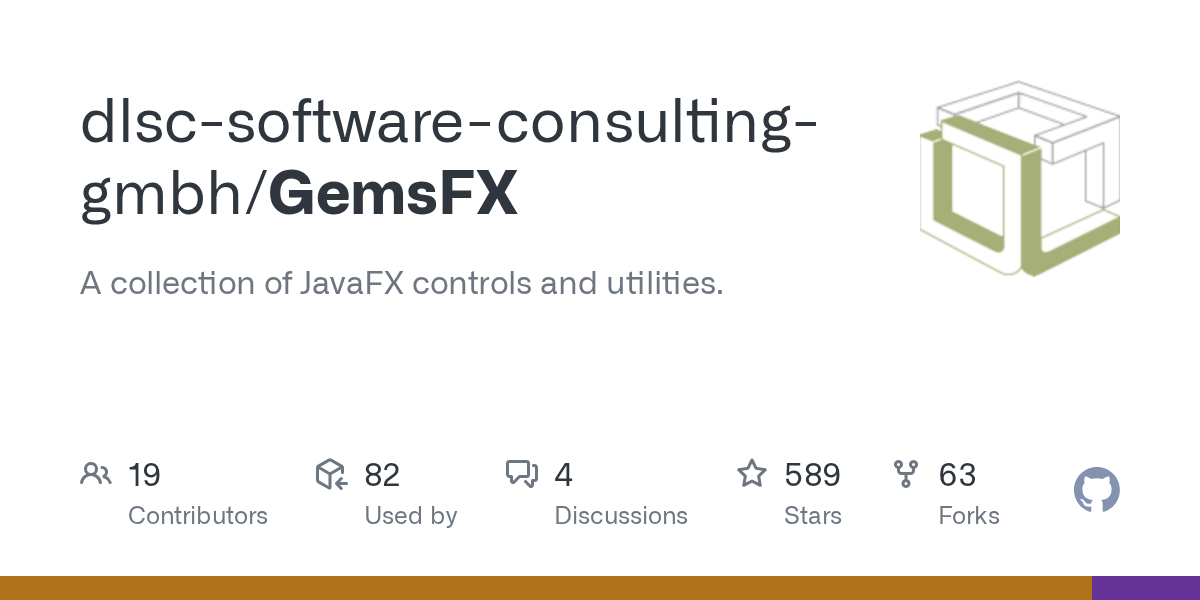Screen dimensions: 1200x600
Task: Click the Contributors label
Action: (198, 516)
